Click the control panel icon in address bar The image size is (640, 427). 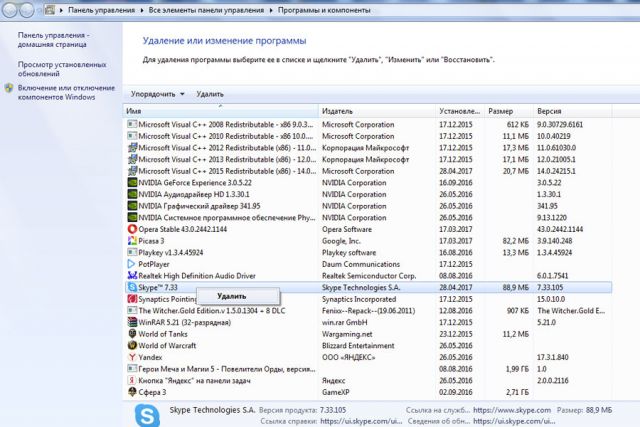point(49,10)
